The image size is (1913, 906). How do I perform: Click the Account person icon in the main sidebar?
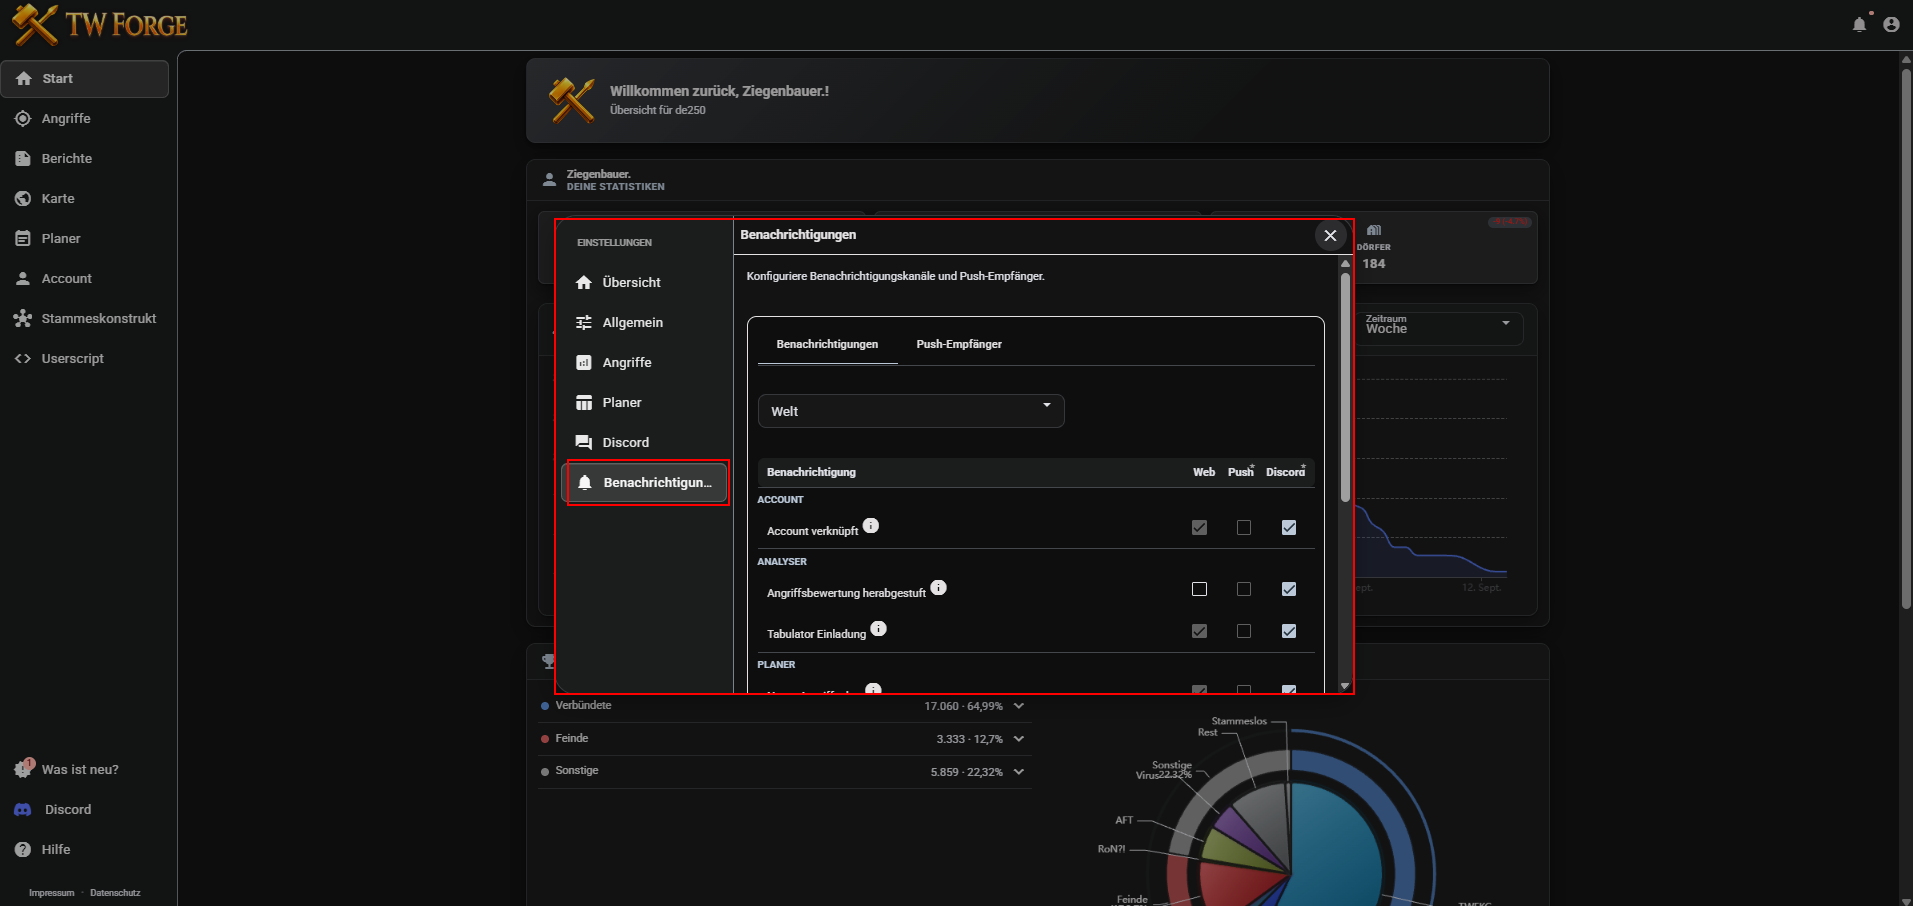[23, 279]
